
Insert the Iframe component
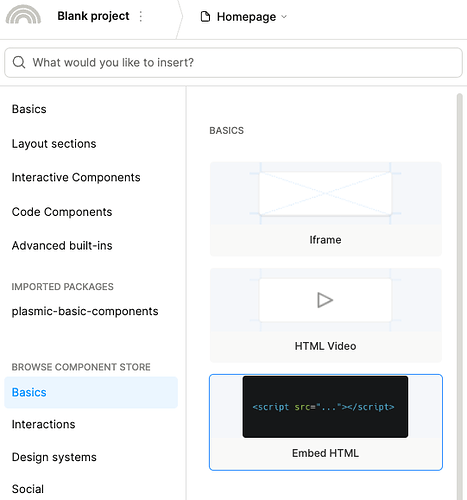(326, 209)
